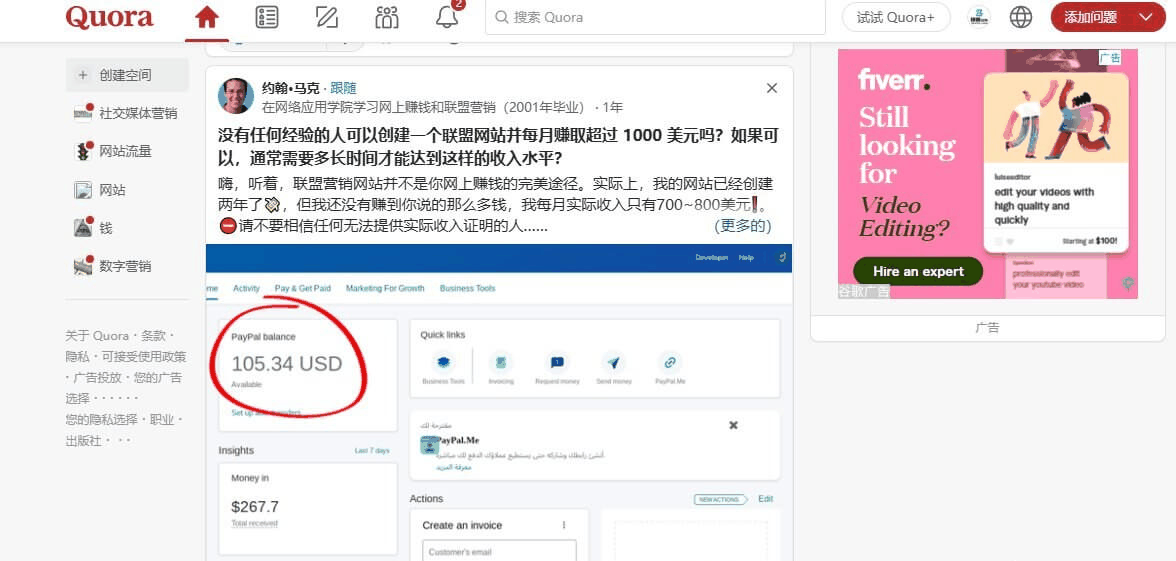Open author name 约翰•马克
Image resolution: width=1176 pixels, height=561 pixels.
point(290,88)
